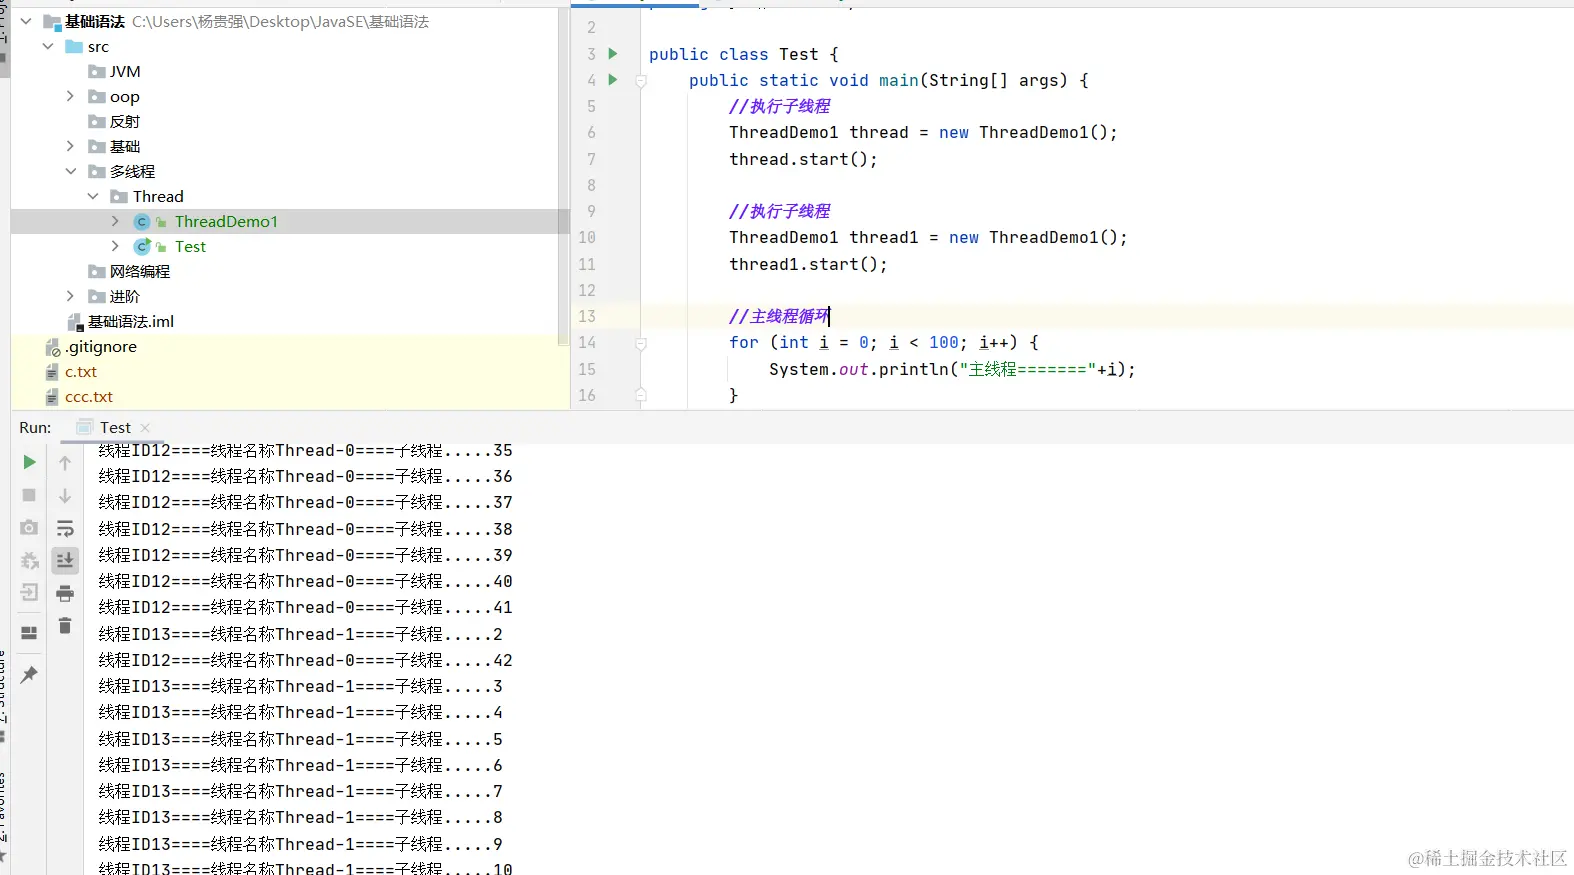Expand the ThreadDemo1 class node arrow
The width and height of the screenshot is (1574, 875).
[115, 221]
